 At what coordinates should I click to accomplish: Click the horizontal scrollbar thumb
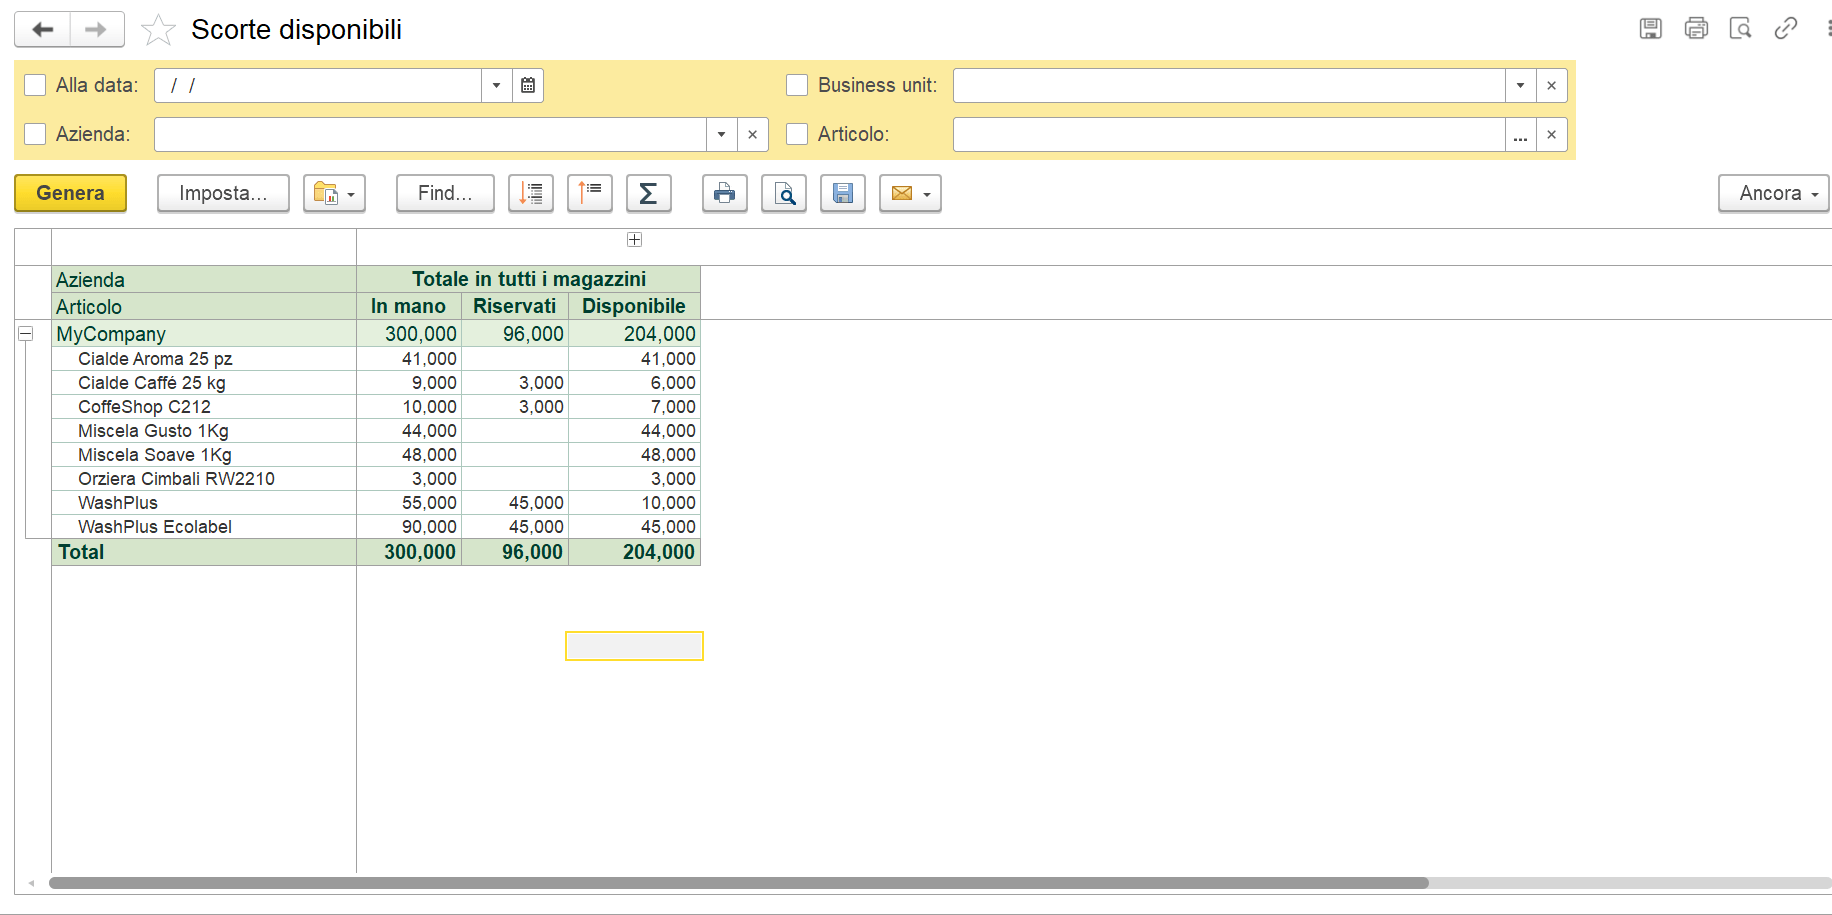click(739, 883)
